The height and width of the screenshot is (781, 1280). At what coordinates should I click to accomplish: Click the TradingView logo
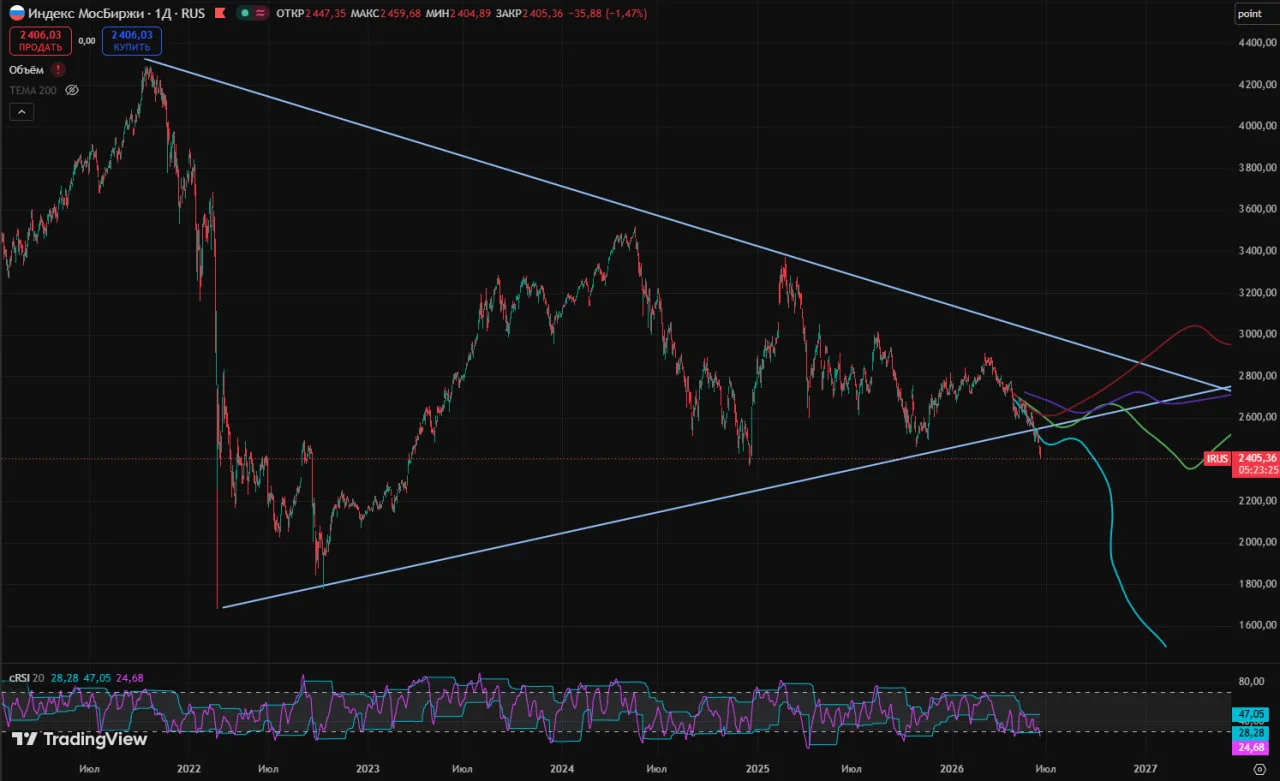(80, 739)
